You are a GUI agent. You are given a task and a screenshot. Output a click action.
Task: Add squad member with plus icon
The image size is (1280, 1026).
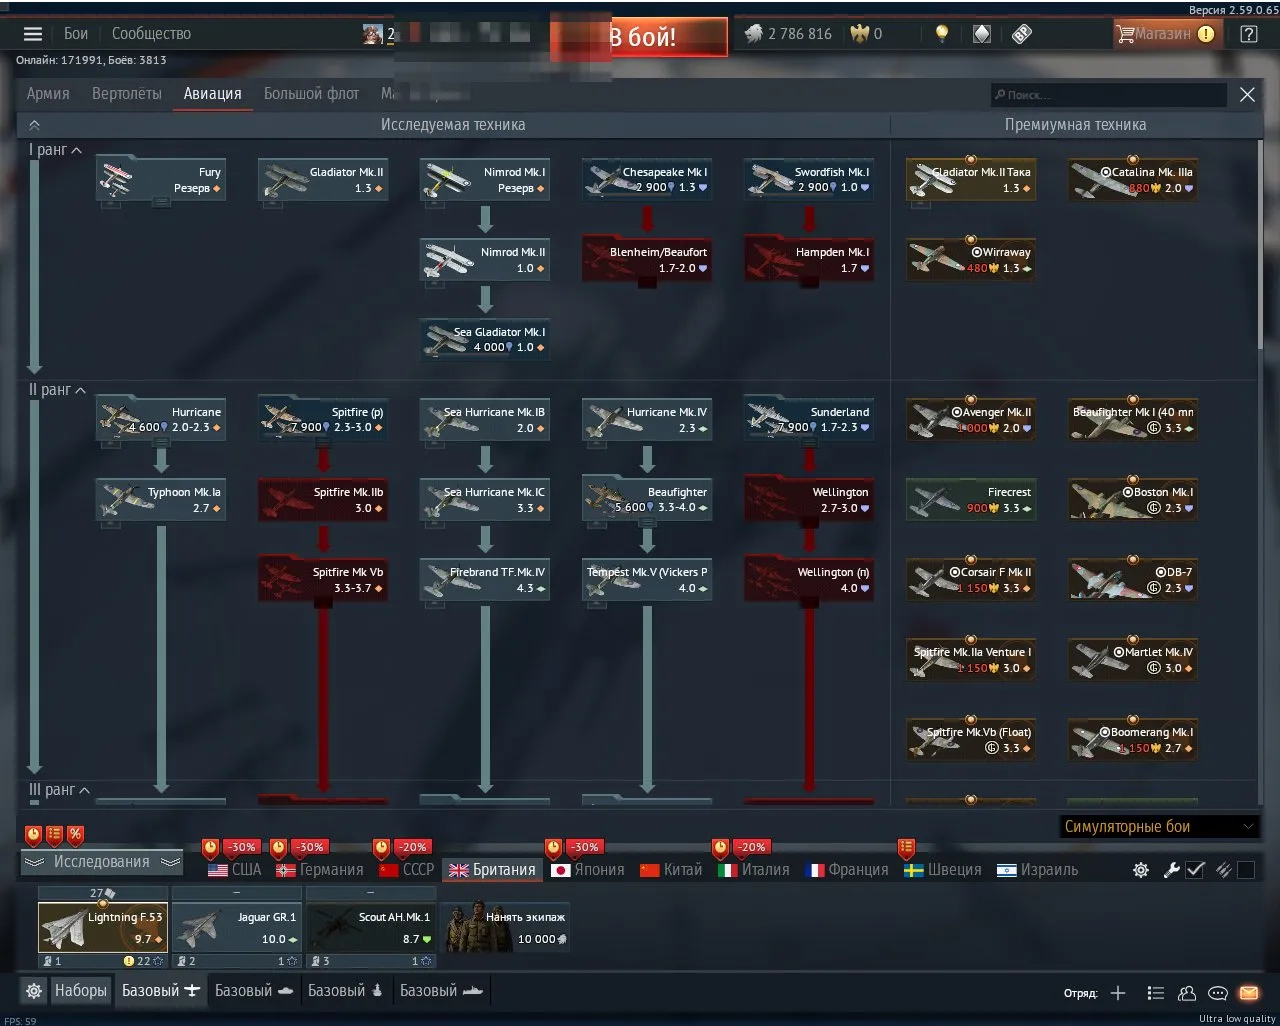pyautogui.click(x=1118, y=993)
